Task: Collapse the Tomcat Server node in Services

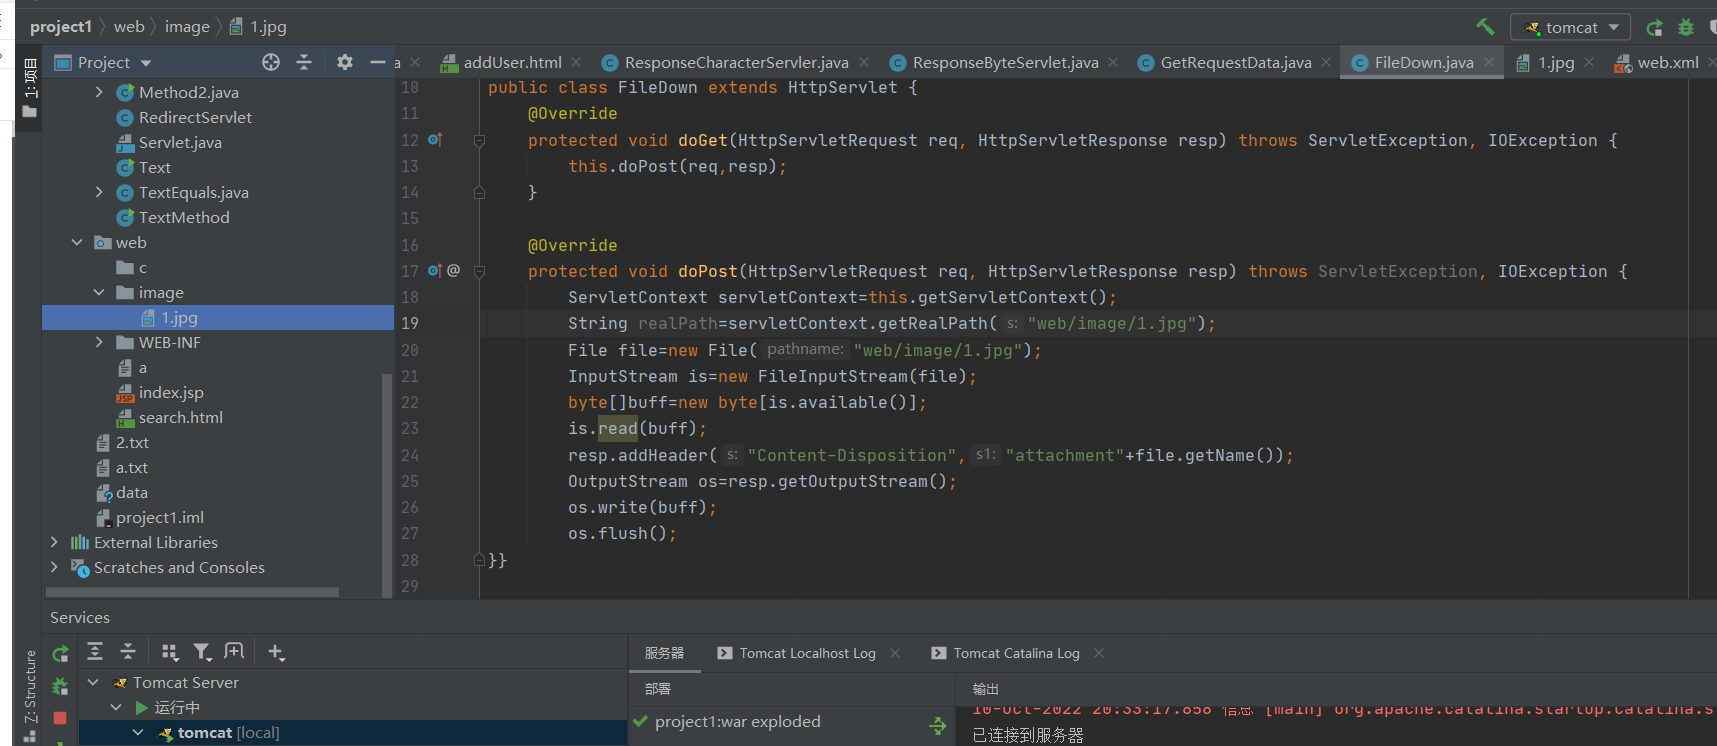Action: tap(93, 682)
